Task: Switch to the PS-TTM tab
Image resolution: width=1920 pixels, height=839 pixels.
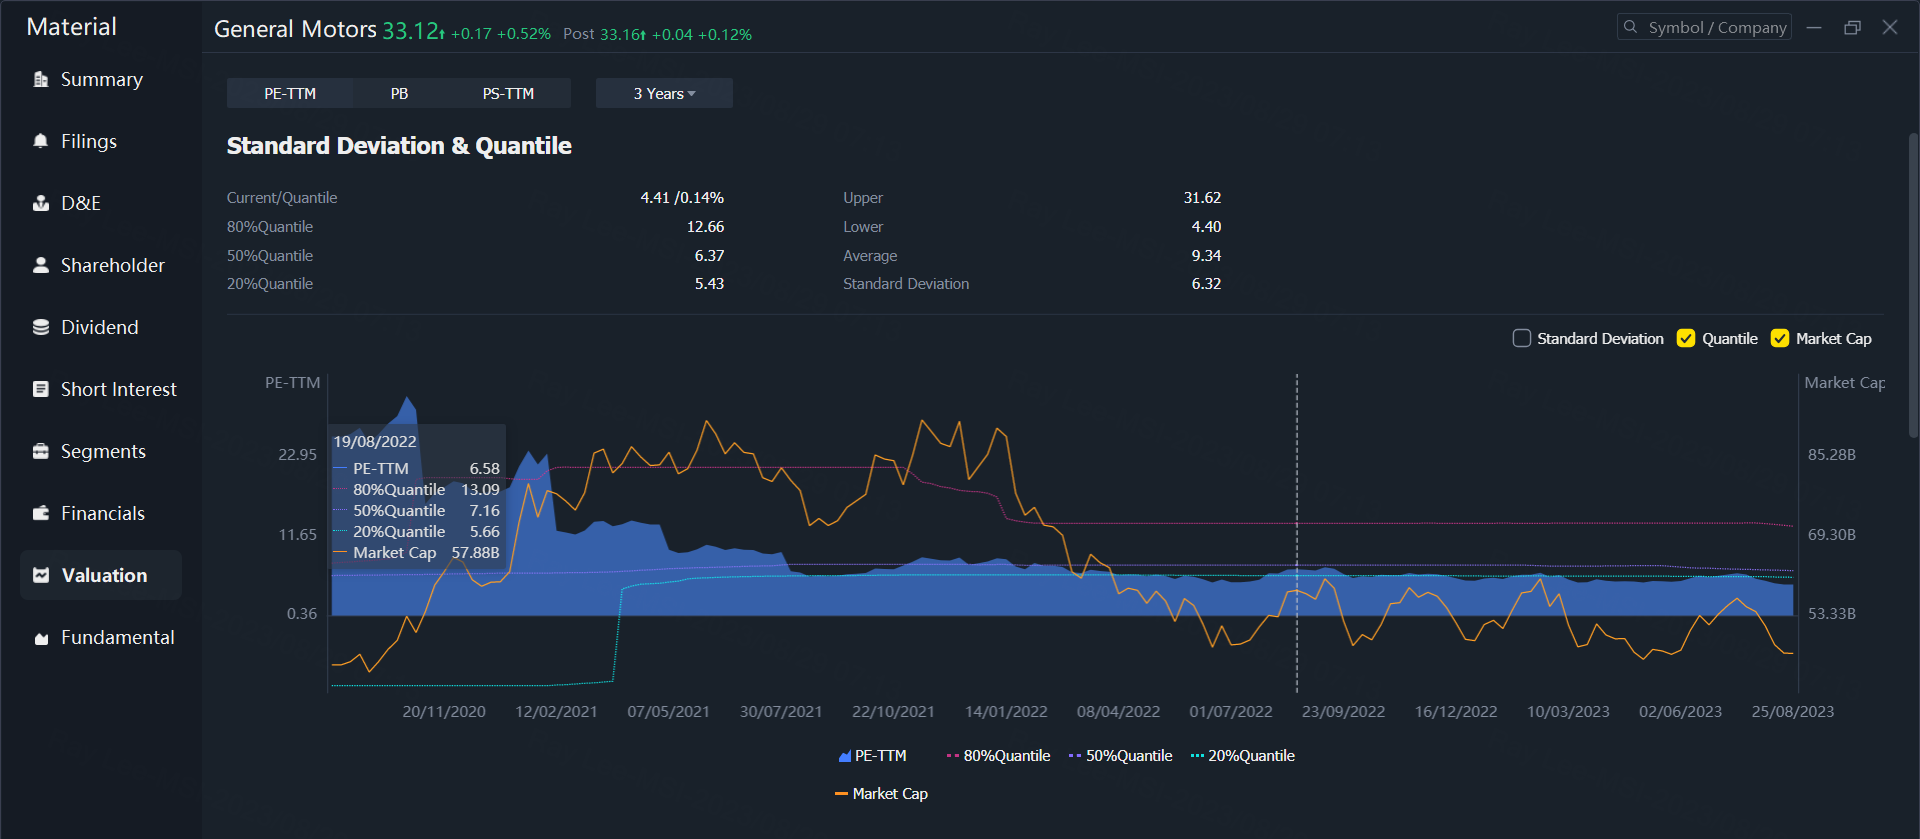Action: click(508, 93)
